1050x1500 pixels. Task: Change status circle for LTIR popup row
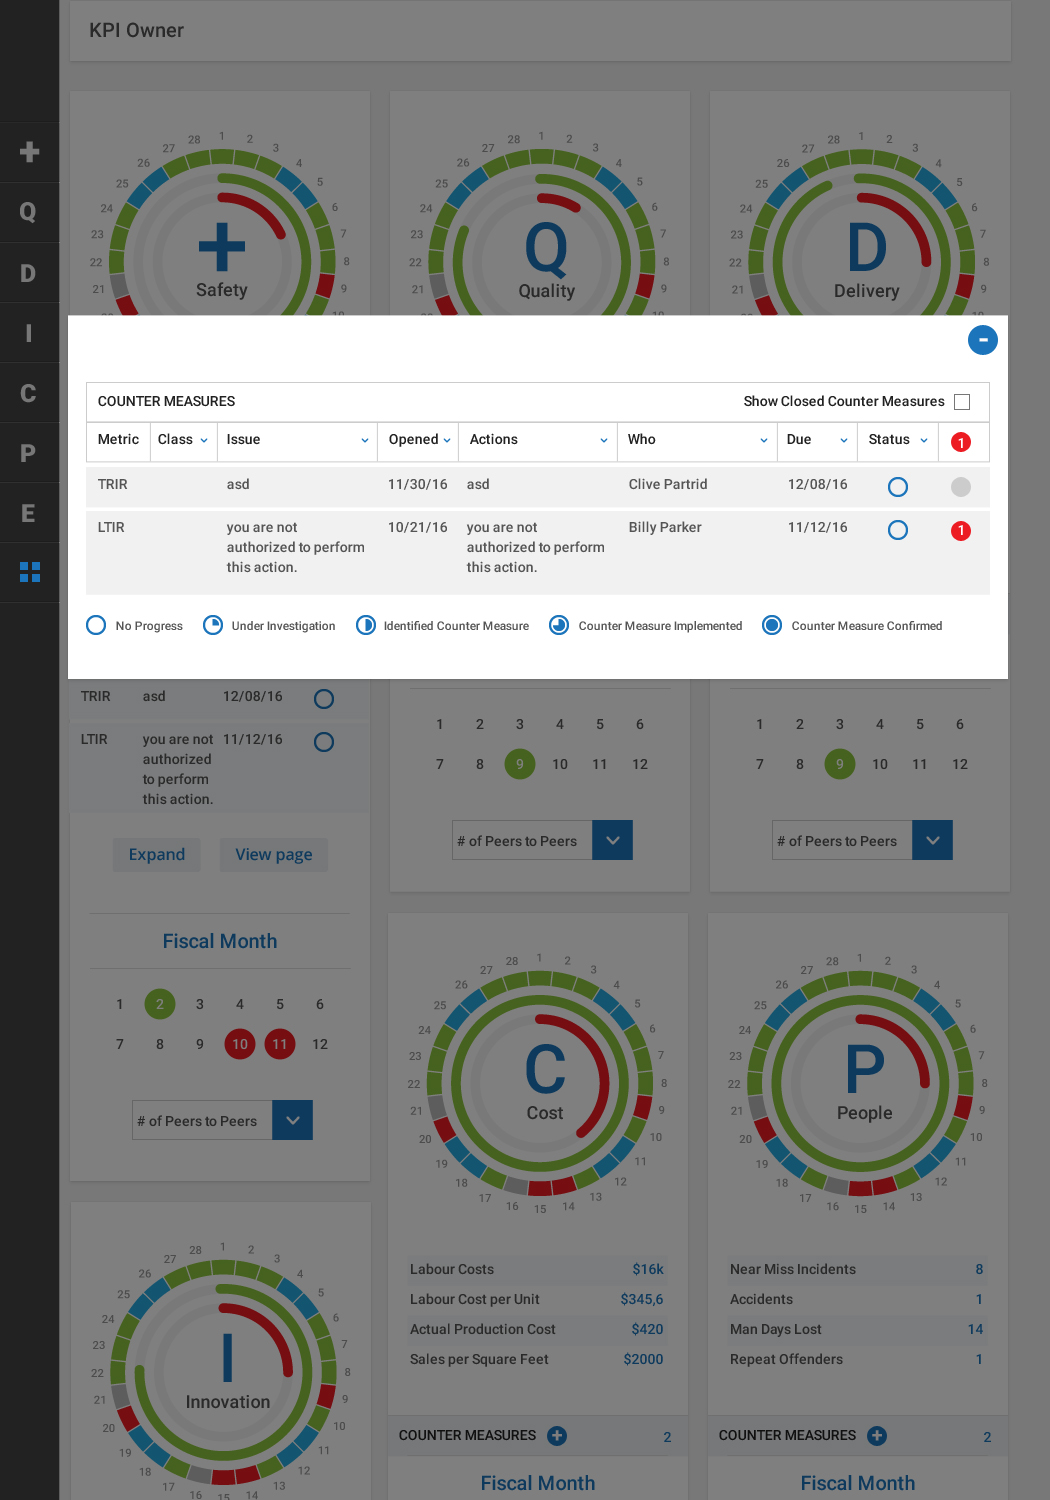(x=898, y=530)
